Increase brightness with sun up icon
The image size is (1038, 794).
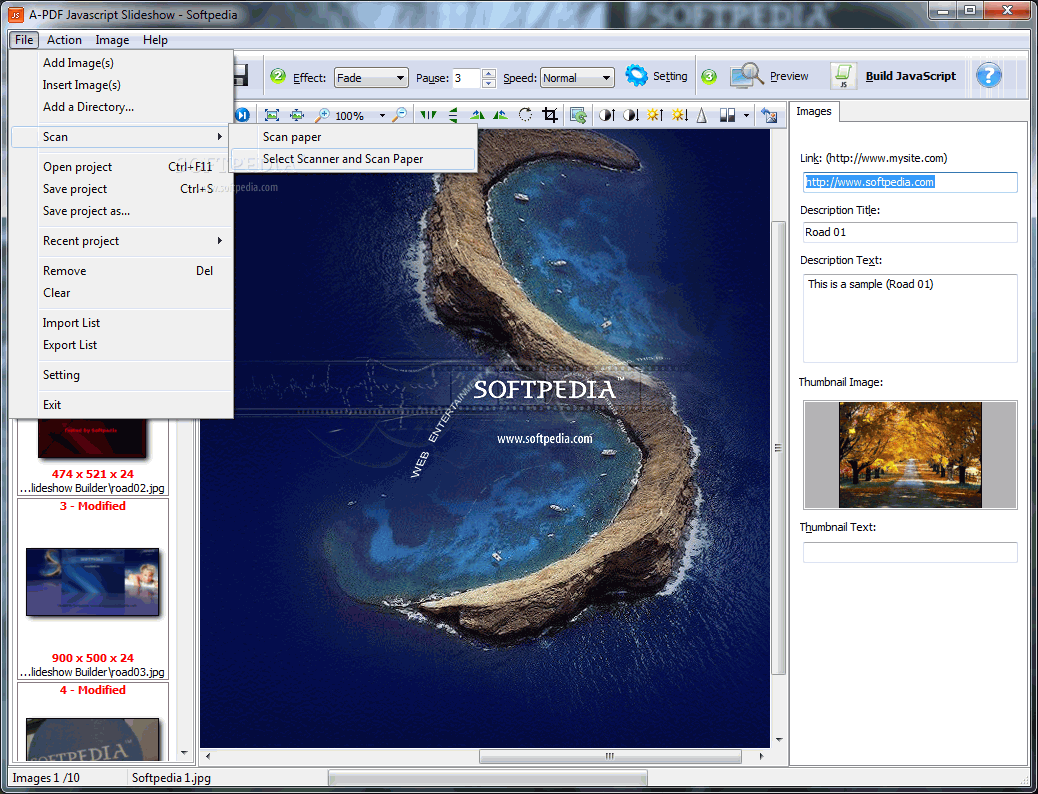coord(655,115)
